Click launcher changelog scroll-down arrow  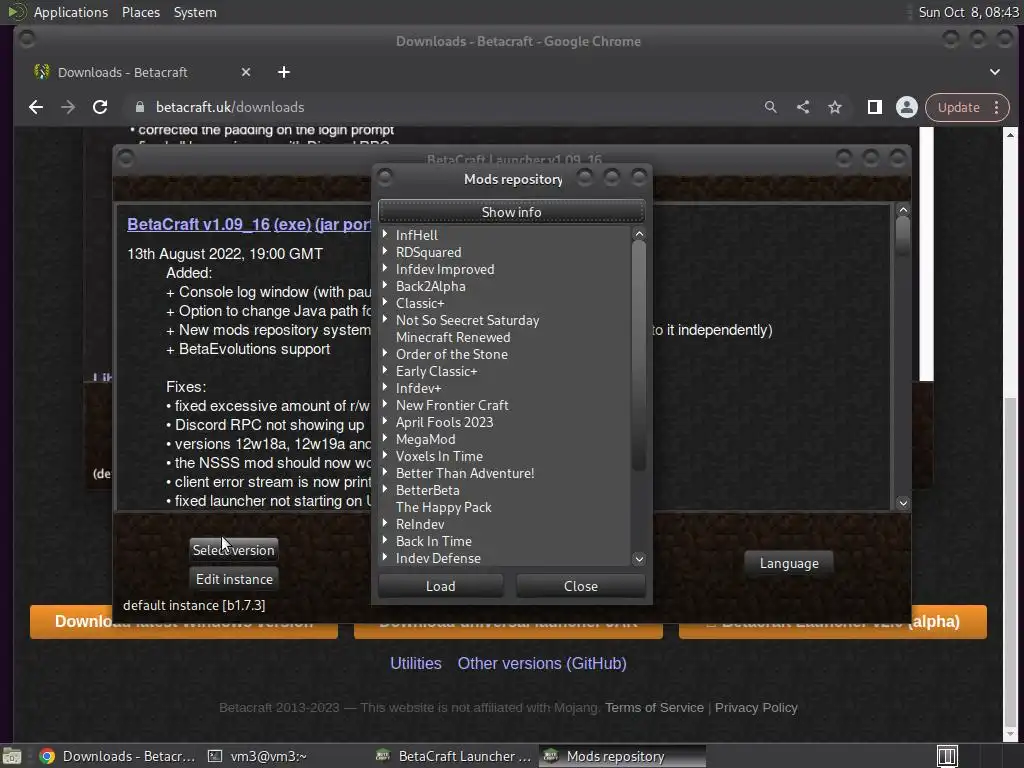(x=903, y=503)
